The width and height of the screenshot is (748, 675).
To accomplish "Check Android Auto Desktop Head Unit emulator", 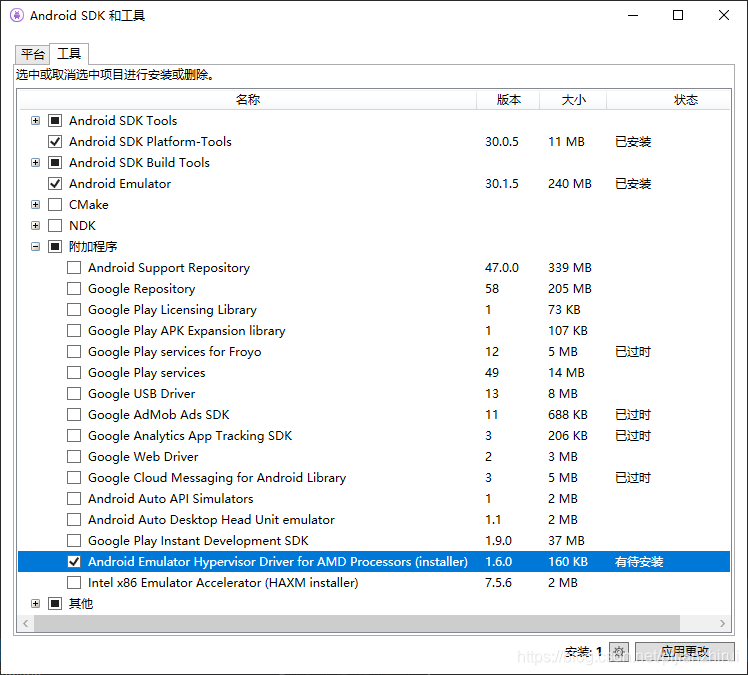I will [x=74, y=519].
